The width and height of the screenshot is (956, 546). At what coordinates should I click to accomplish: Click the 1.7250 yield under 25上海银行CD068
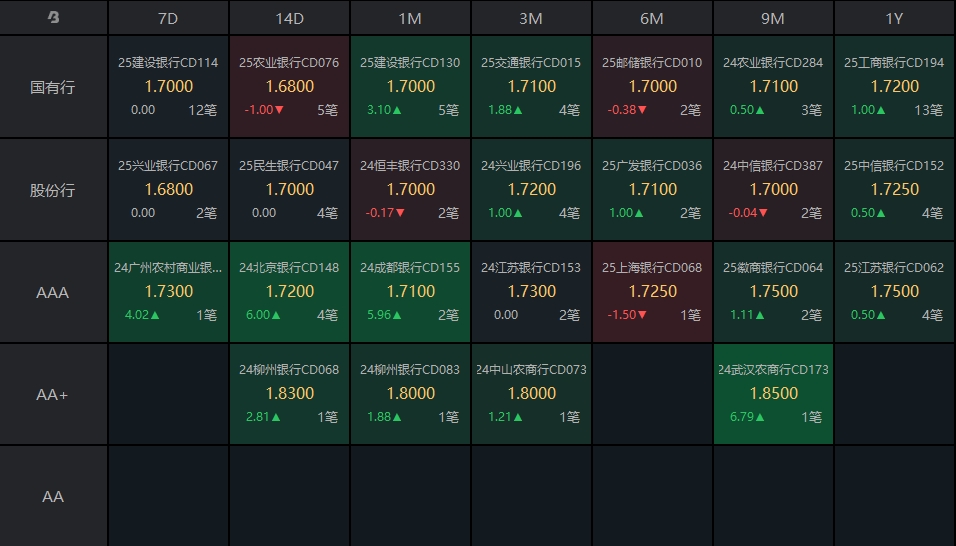tap(652, 291)
